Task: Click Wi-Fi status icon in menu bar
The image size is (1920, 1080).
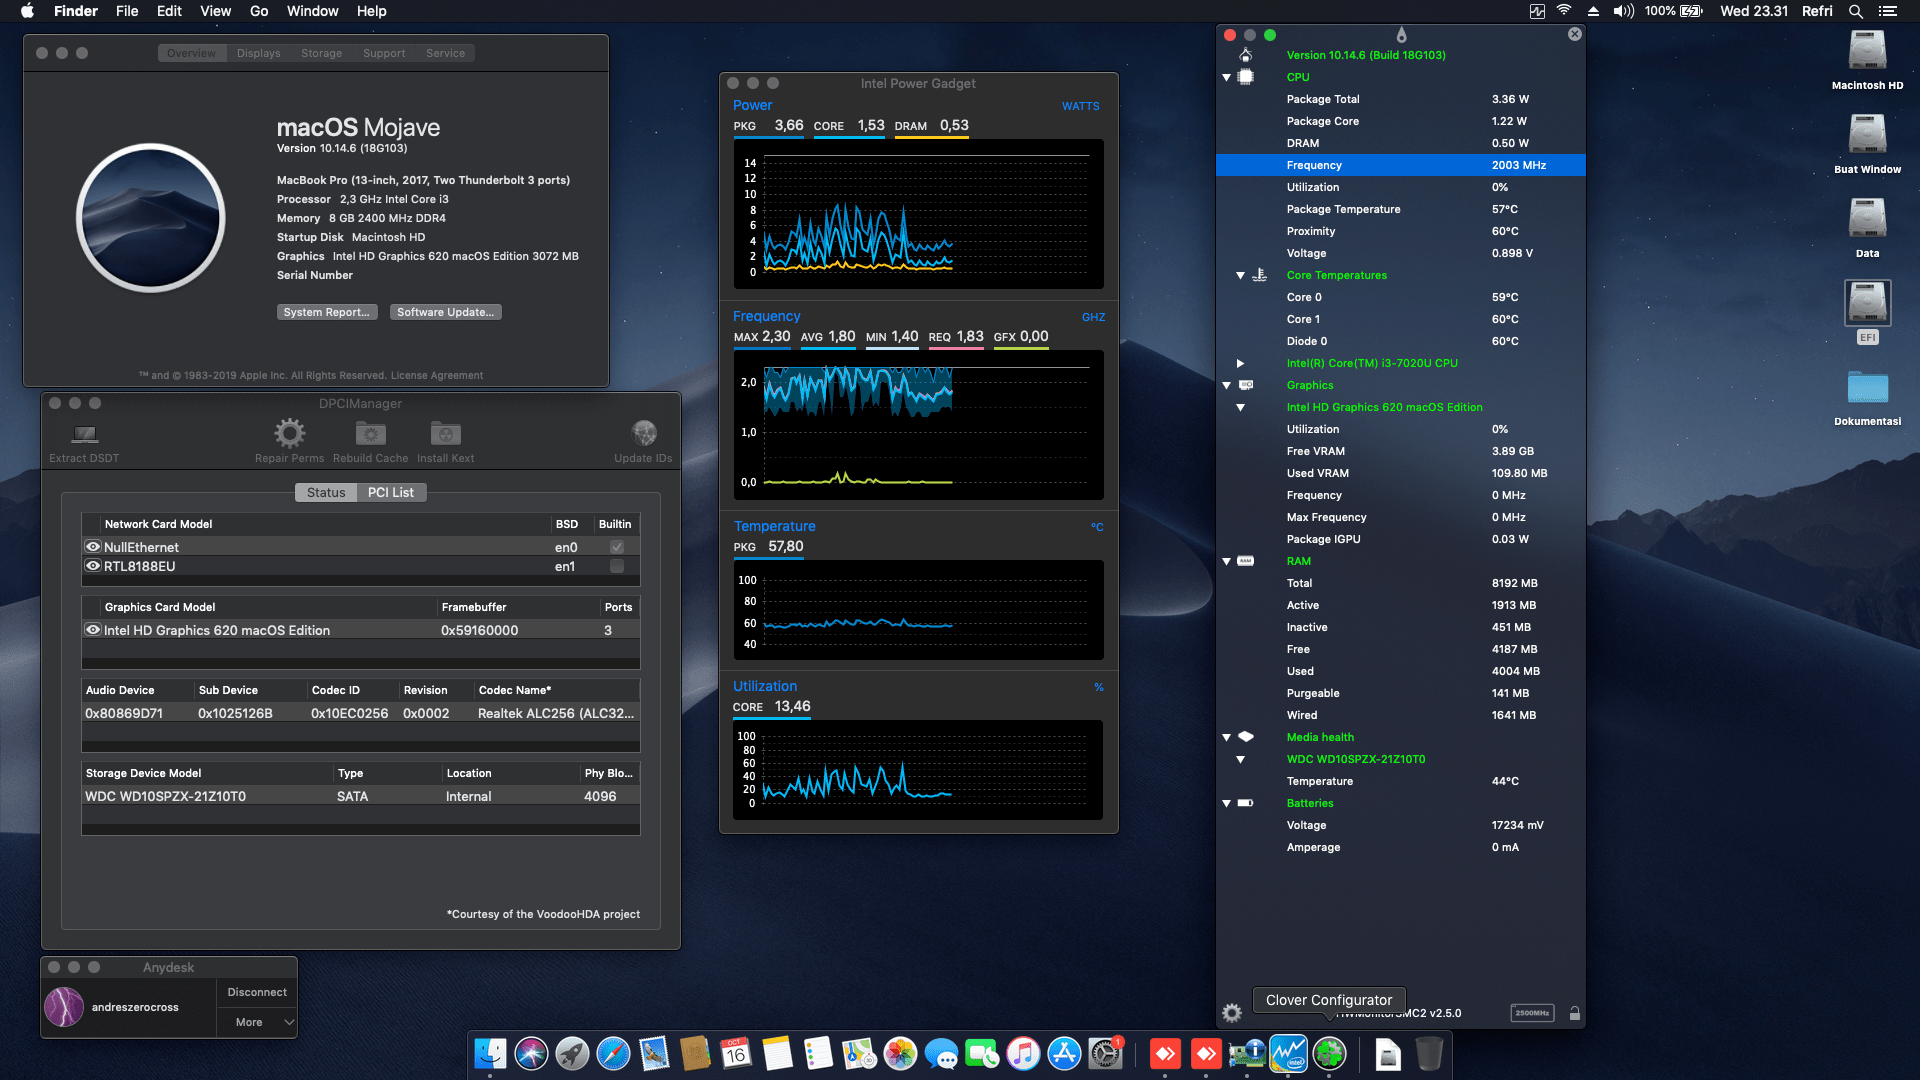Action: click(1564, 11)
